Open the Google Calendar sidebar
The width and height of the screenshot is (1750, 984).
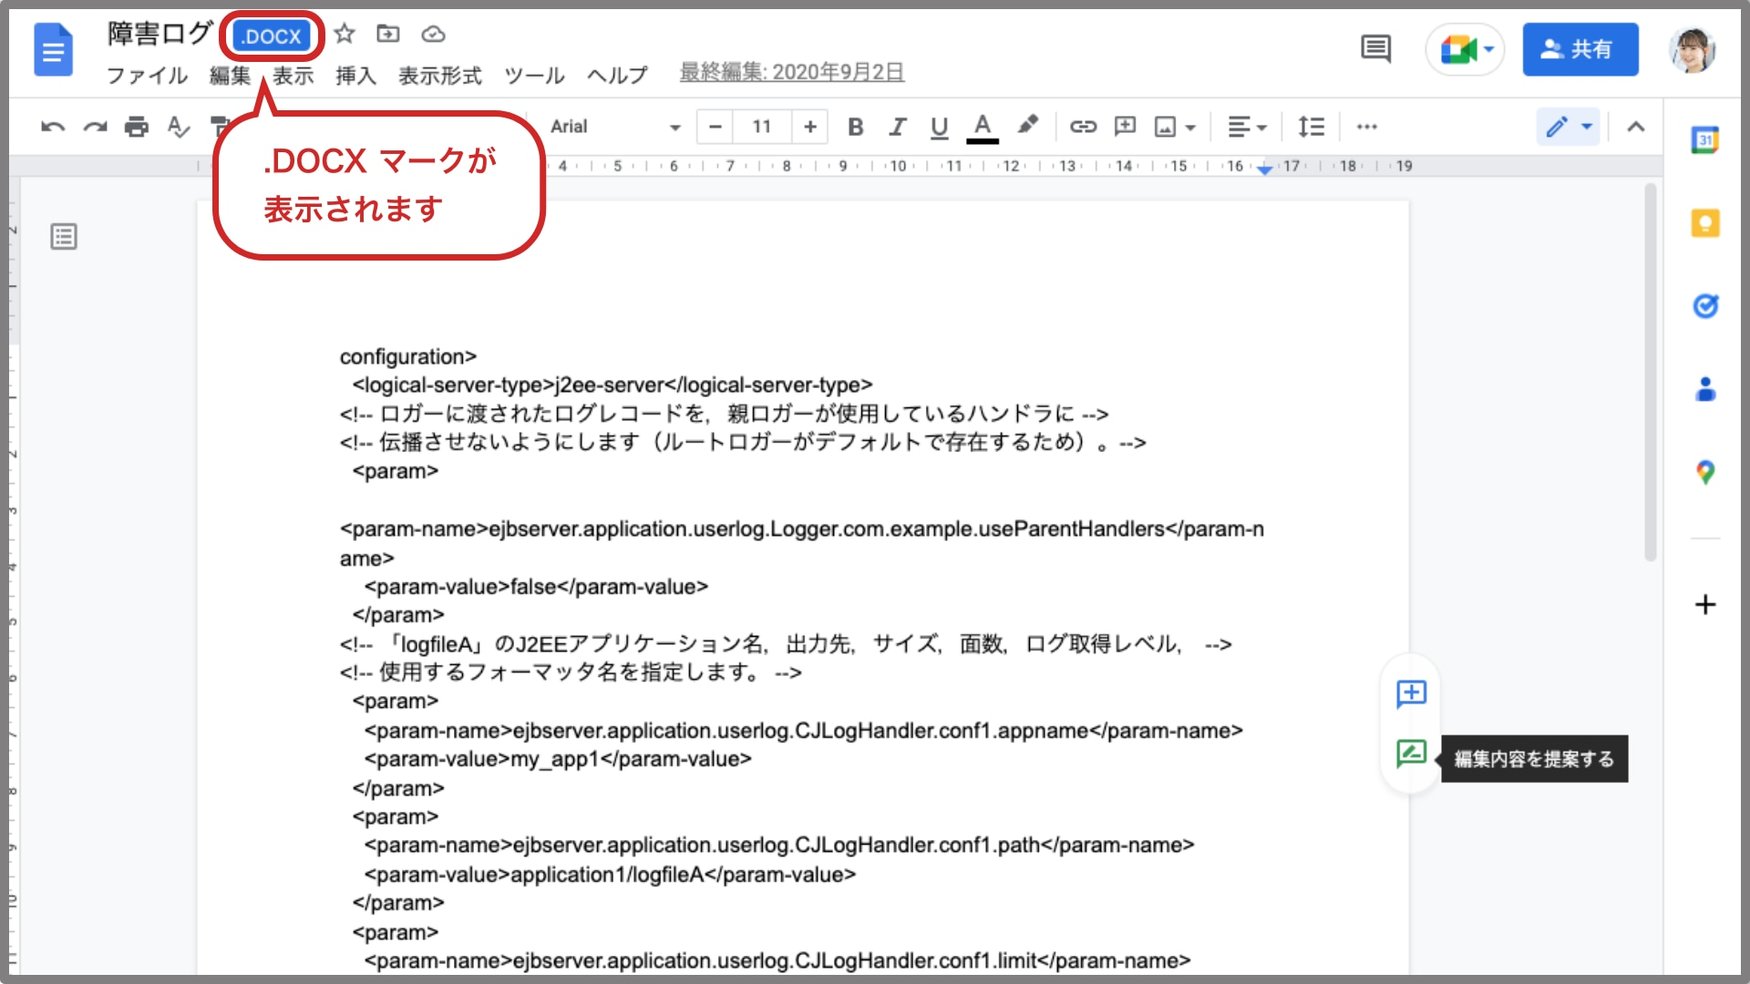pyautogui.click(x=1705, y=139)
